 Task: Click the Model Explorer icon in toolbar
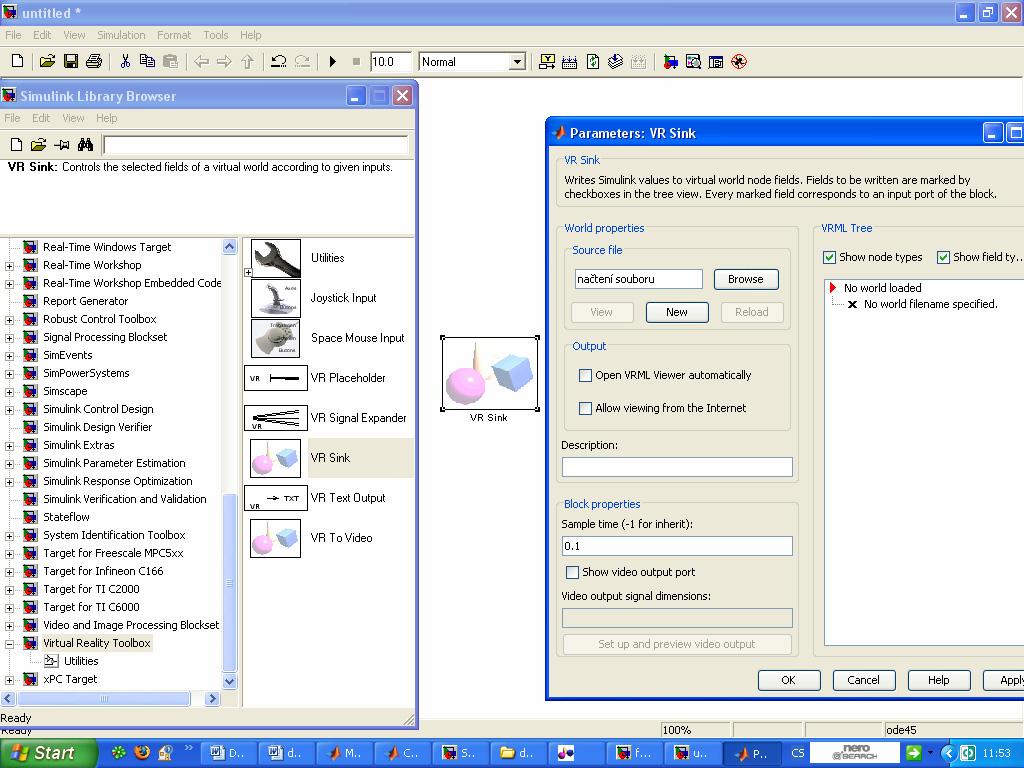click(694, 62)
